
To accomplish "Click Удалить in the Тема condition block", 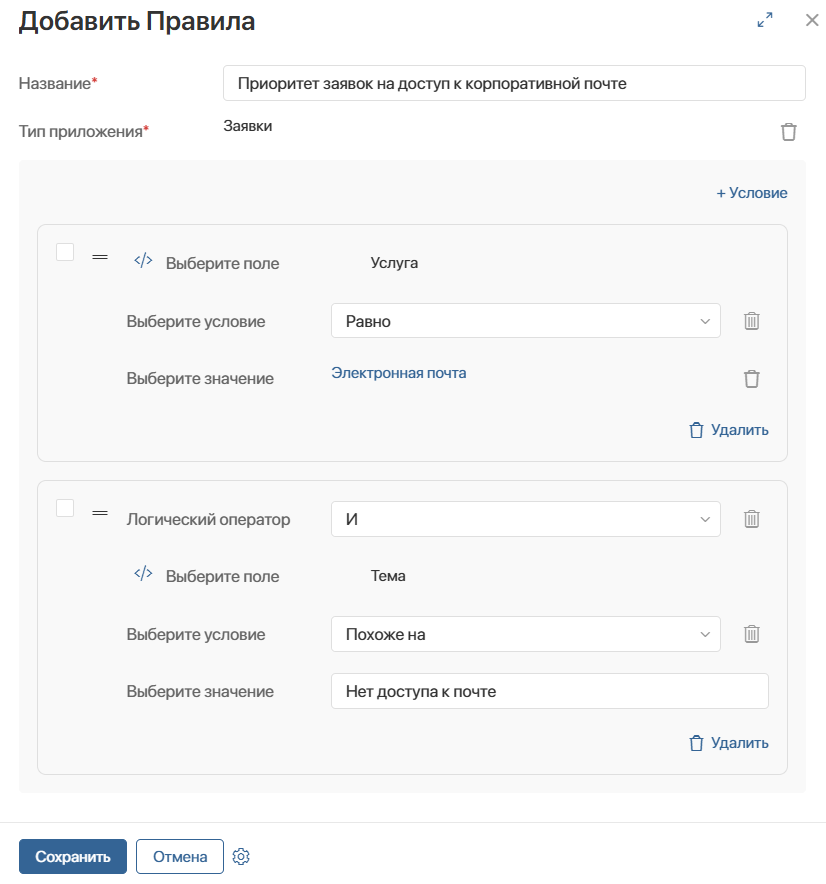I will [x=728, y=743].
